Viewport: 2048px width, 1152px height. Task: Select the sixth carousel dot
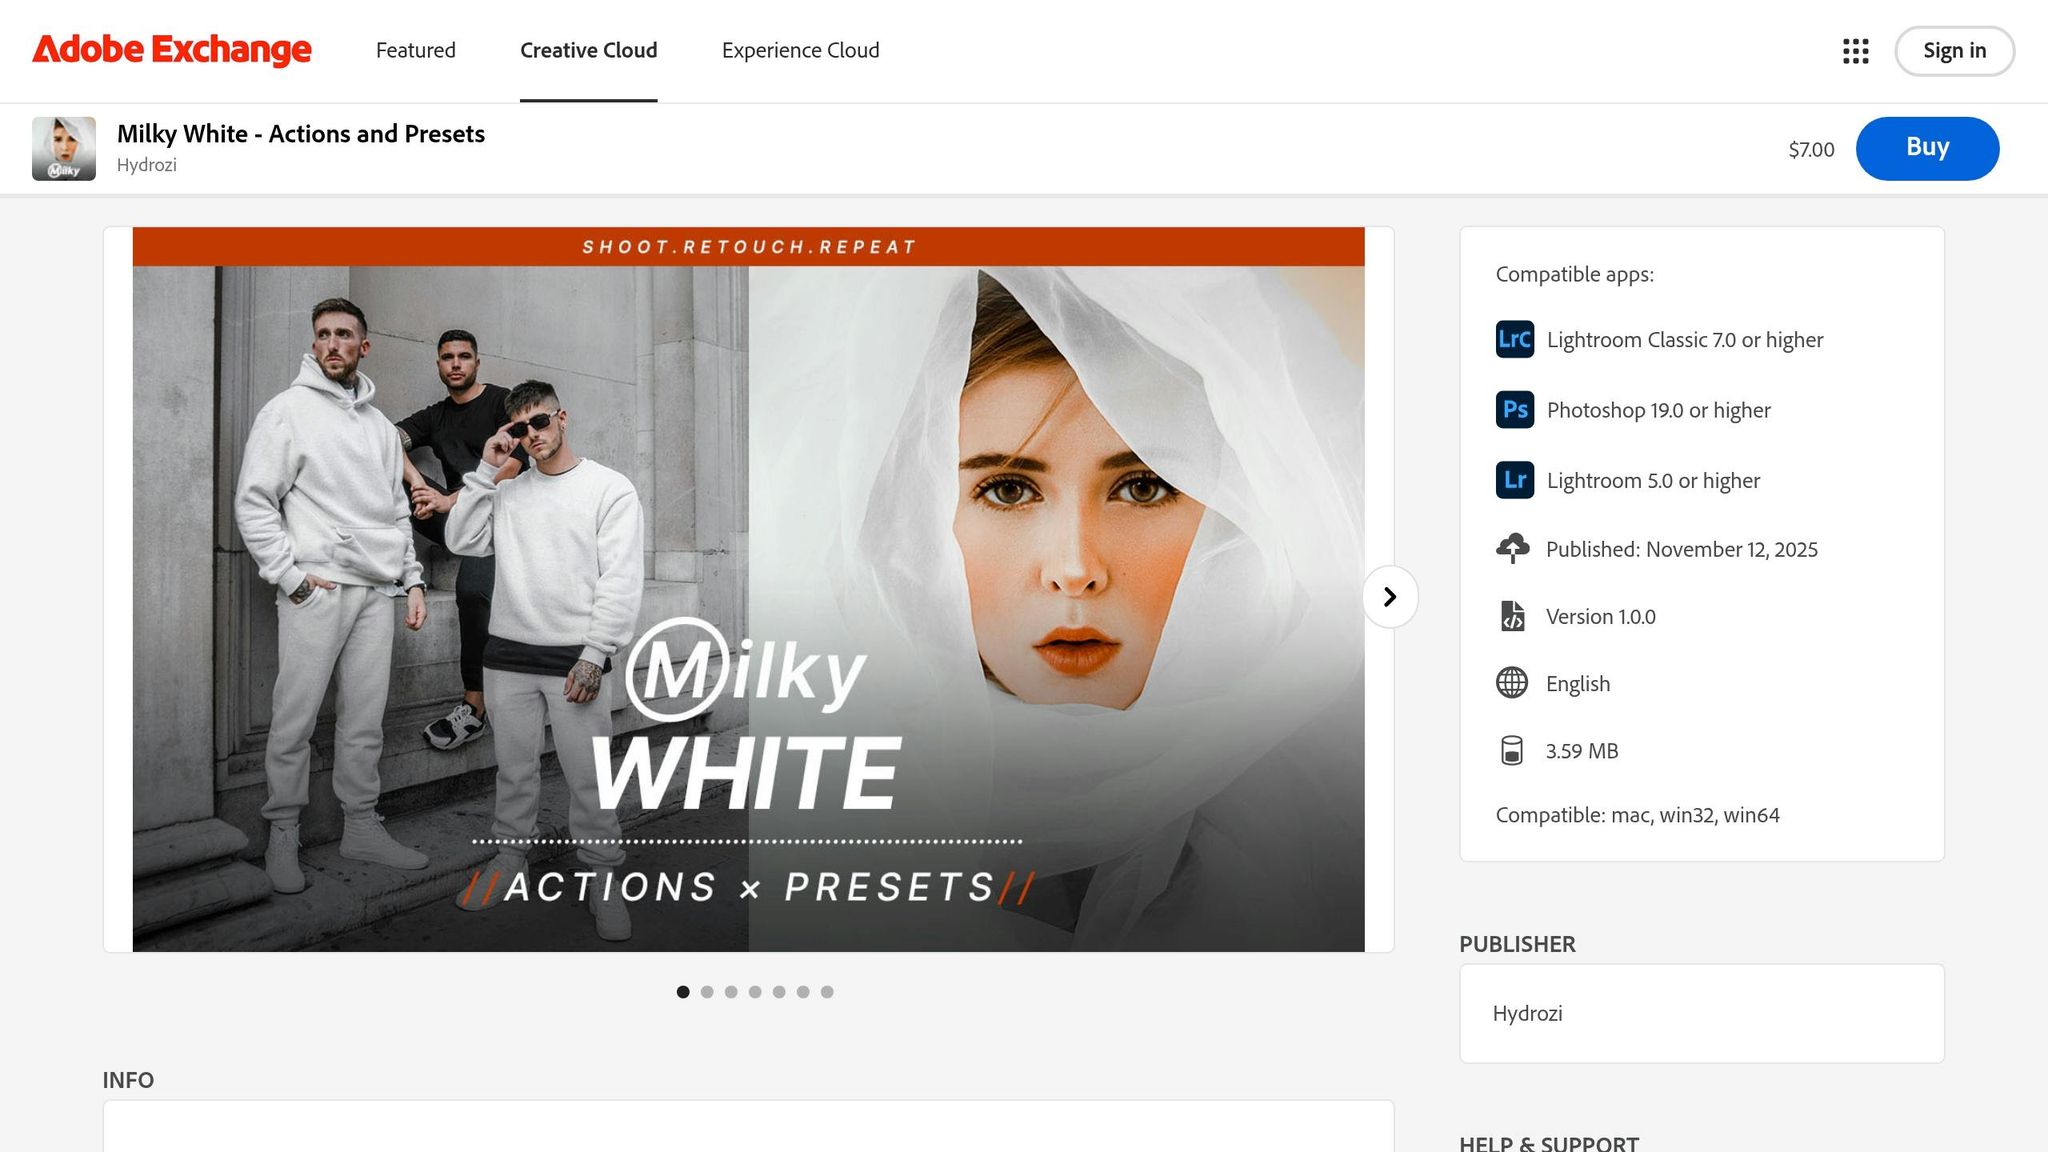coord(803,992)
